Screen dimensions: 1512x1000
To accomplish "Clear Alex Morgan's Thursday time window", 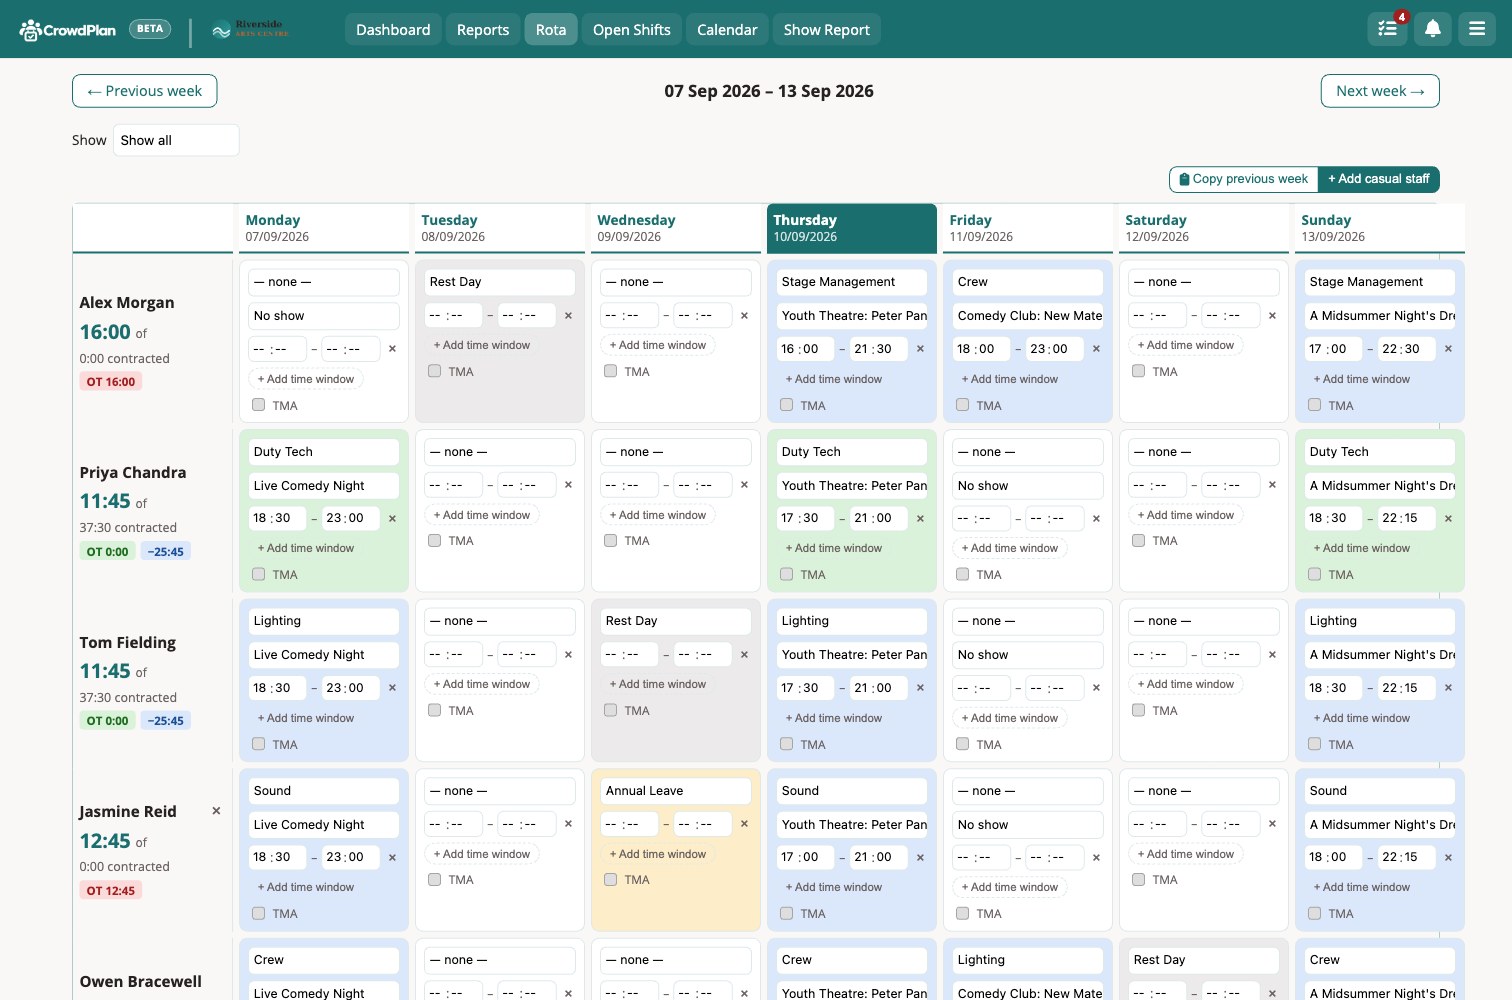I will pos(920,349).
